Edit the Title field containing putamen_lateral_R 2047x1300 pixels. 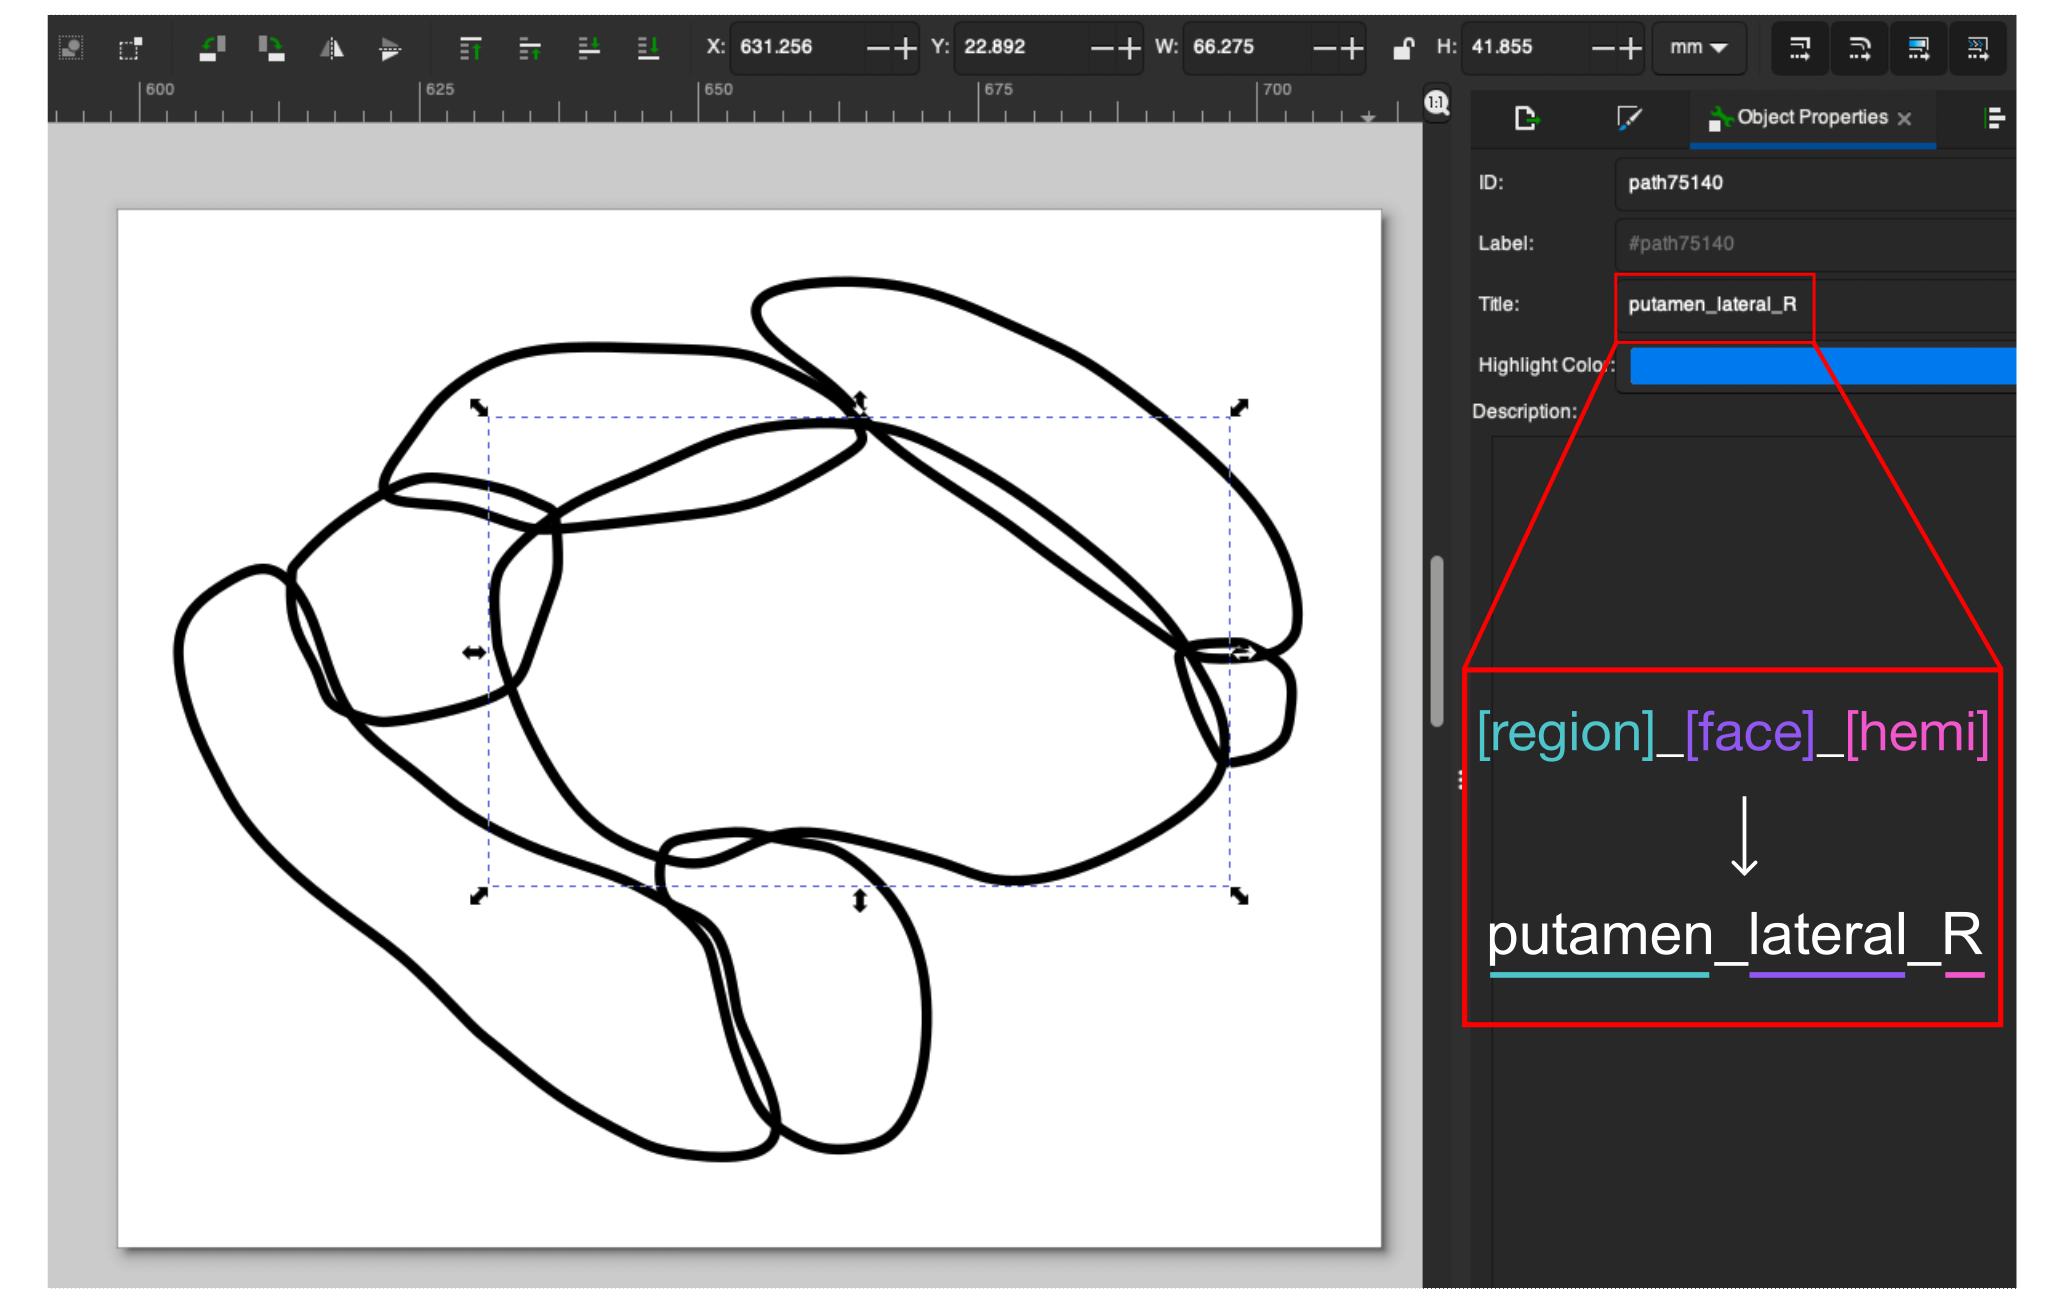[1713, 304]
